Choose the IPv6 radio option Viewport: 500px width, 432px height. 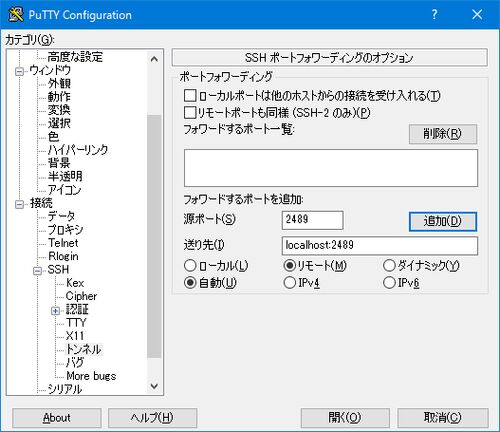point(389,283)
